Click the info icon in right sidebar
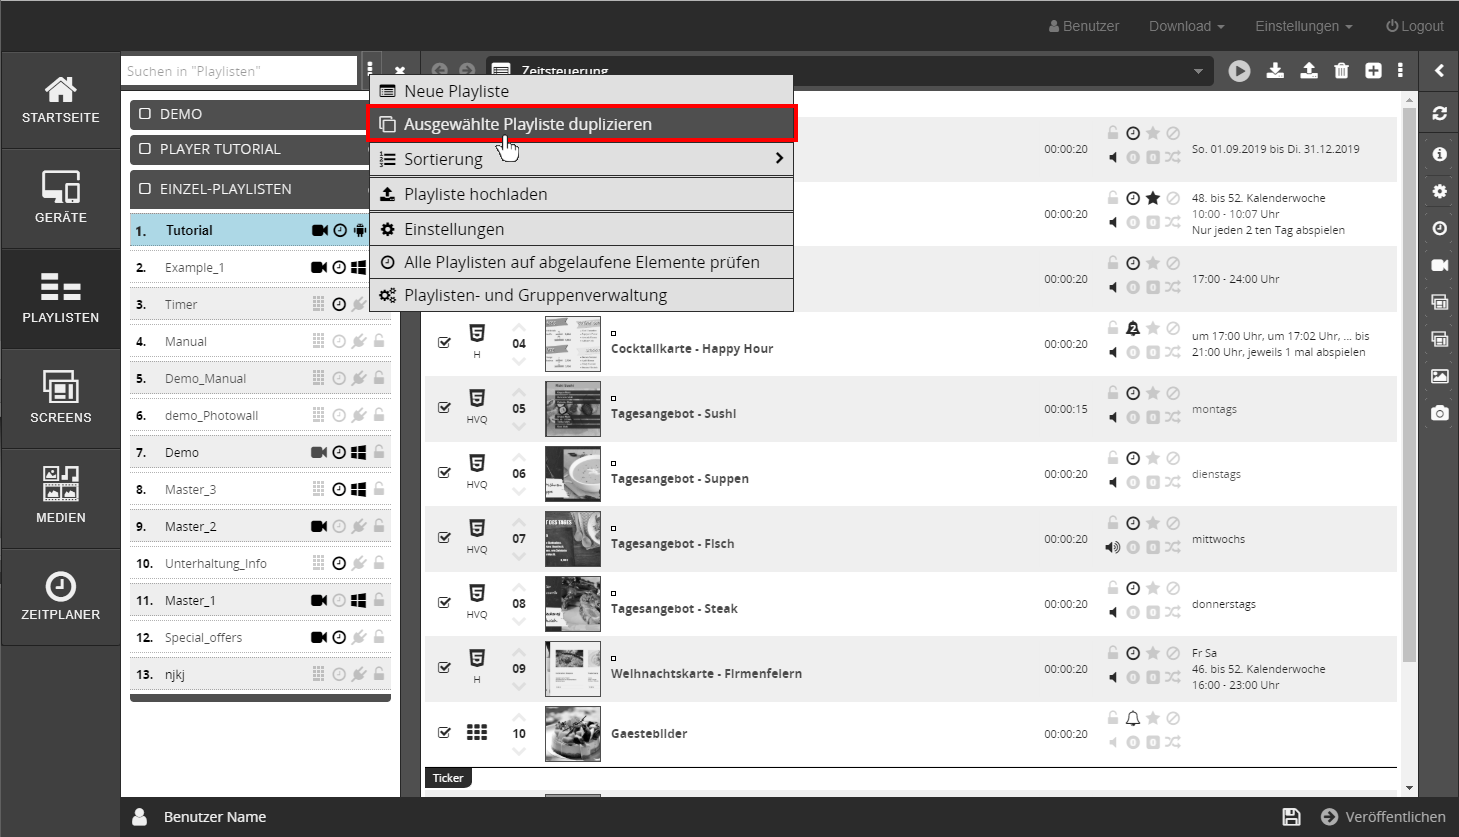The height and width of the screenshot is (837, 1459). (1439, 154)
